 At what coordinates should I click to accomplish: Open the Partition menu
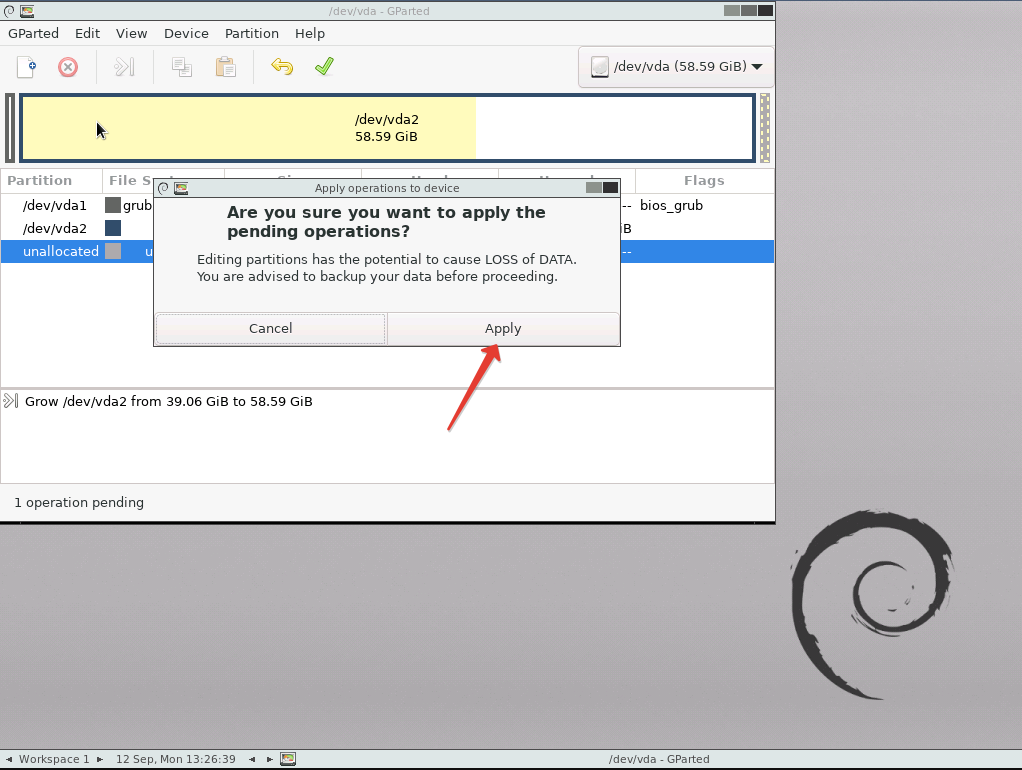251,33
